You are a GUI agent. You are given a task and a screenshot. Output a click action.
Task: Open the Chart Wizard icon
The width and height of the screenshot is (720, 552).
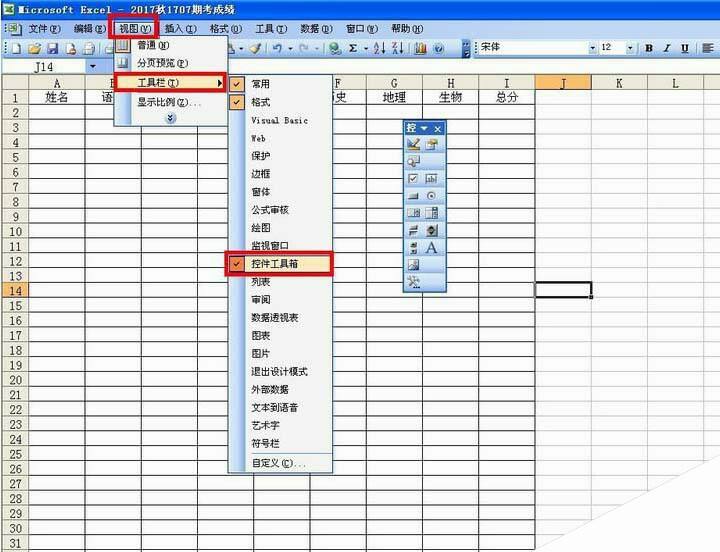coord(420,48)
